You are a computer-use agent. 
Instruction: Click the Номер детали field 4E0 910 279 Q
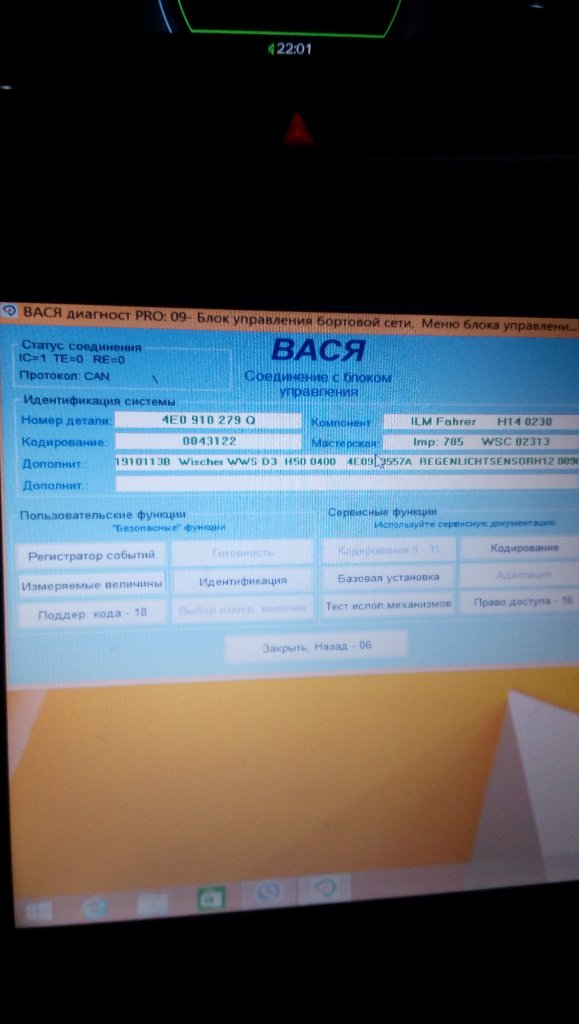pyautogui.click(x=208, y=420)
